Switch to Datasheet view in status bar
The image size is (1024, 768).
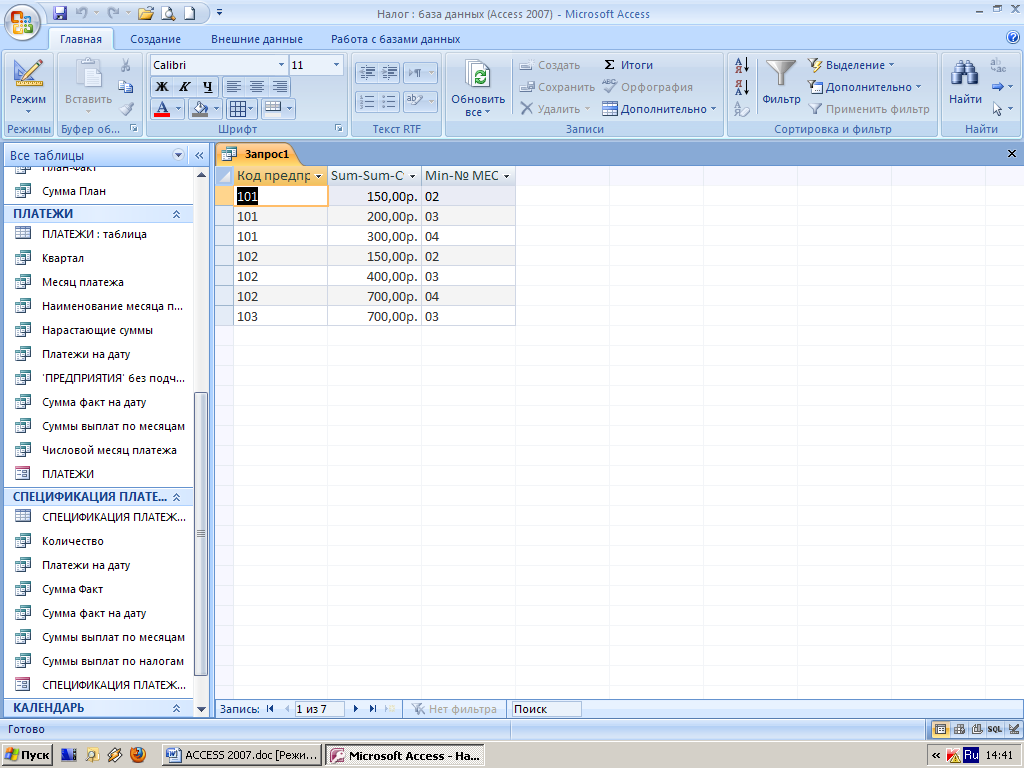(x=941, y=729)
